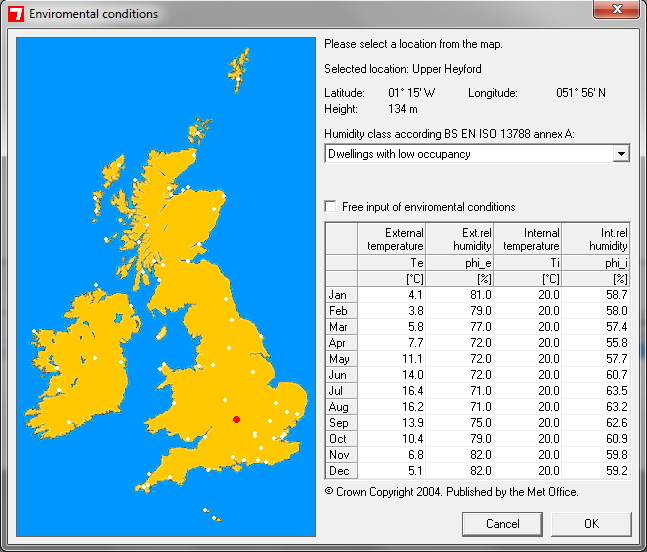Click February external temperature 3.8
This screenshot has height=552, width=647.
[391, 311]
